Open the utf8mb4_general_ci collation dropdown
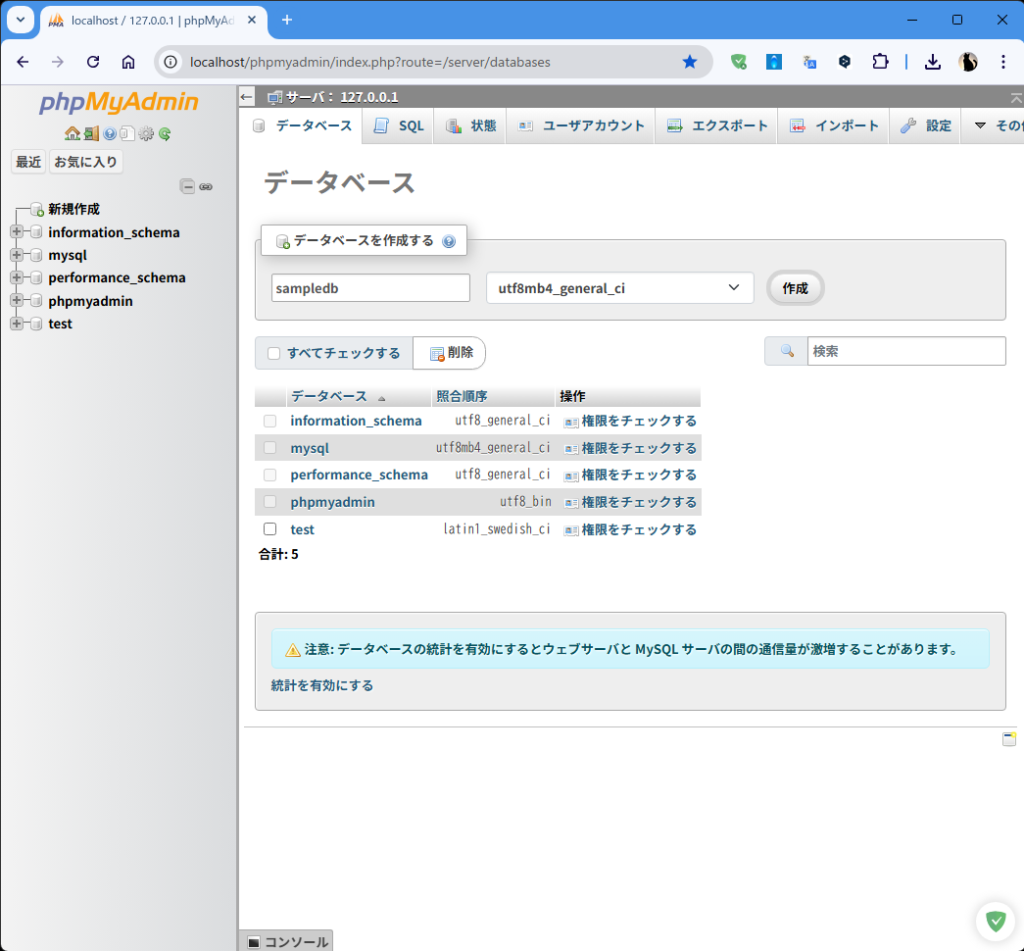The image size is (1024, 951). [x=619, y=288]
